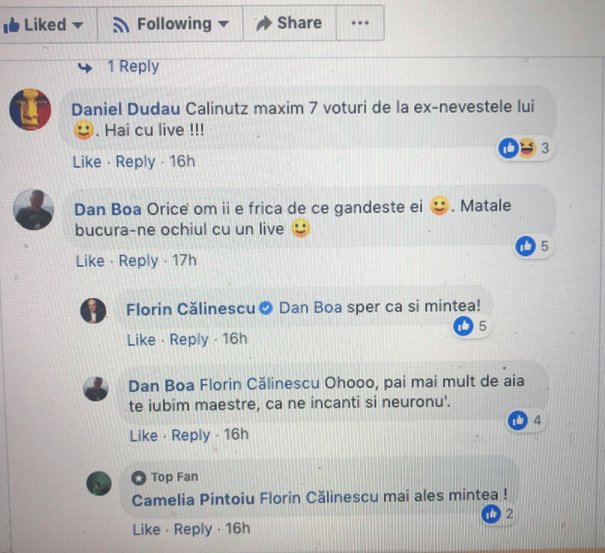Like Camelia Pintoiu's reply
This screenshot has width=605, height=553.
pyautogui.click(x=146, y=529)
